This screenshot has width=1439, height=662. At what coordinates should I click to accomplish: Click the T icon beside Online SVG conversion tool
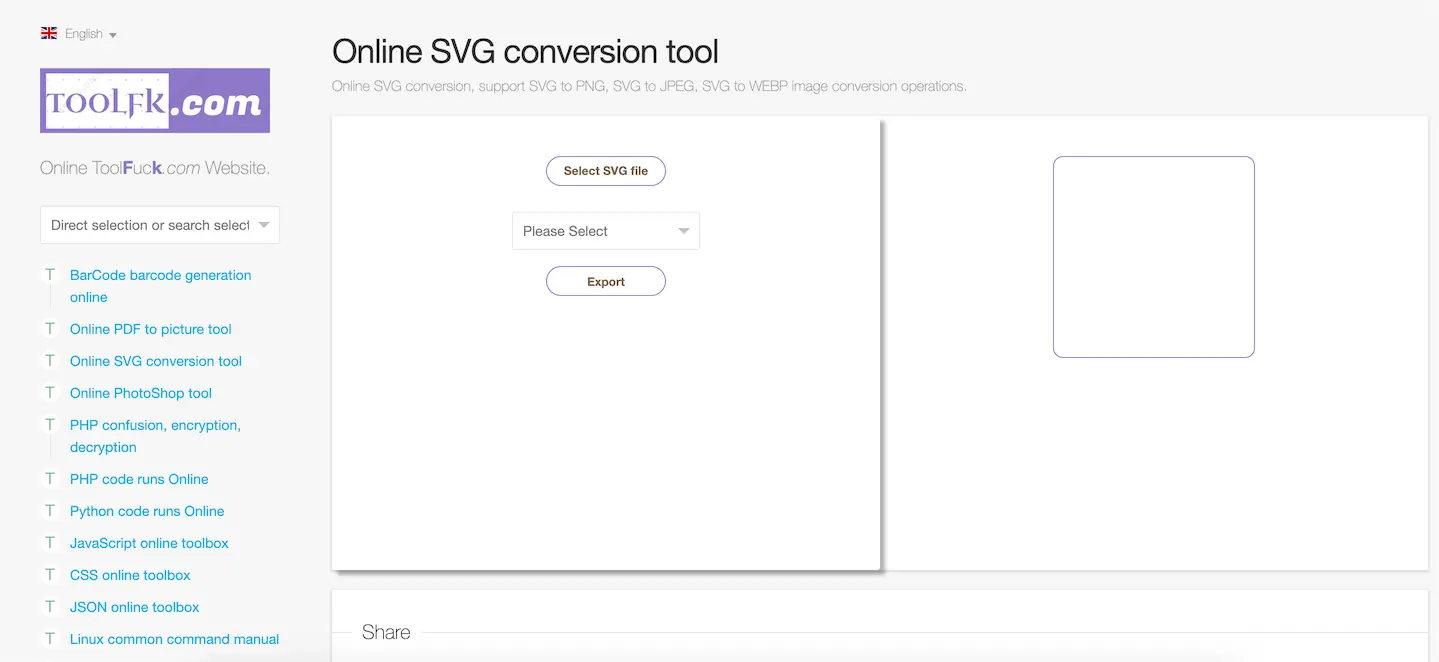[x=50, y=361]
